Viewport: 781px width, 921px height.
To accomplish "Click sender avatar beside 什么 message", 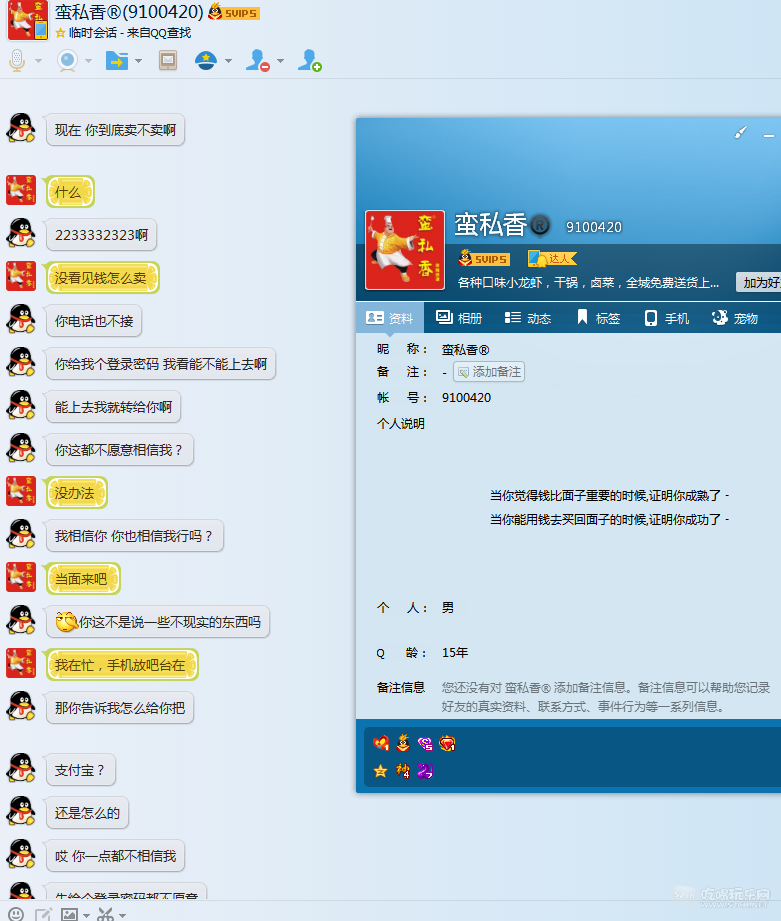I will pos(21,190).
